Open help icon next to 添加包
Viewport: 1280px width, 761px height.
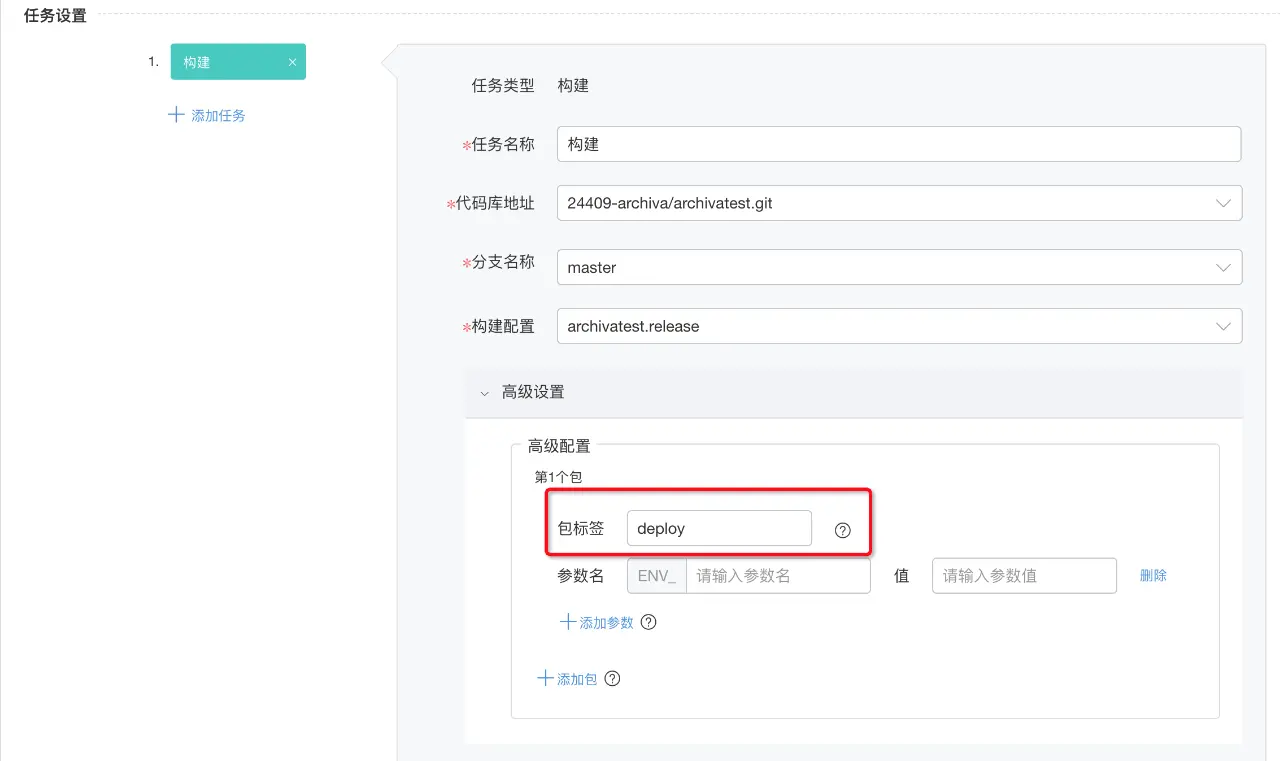click(612, 678)
